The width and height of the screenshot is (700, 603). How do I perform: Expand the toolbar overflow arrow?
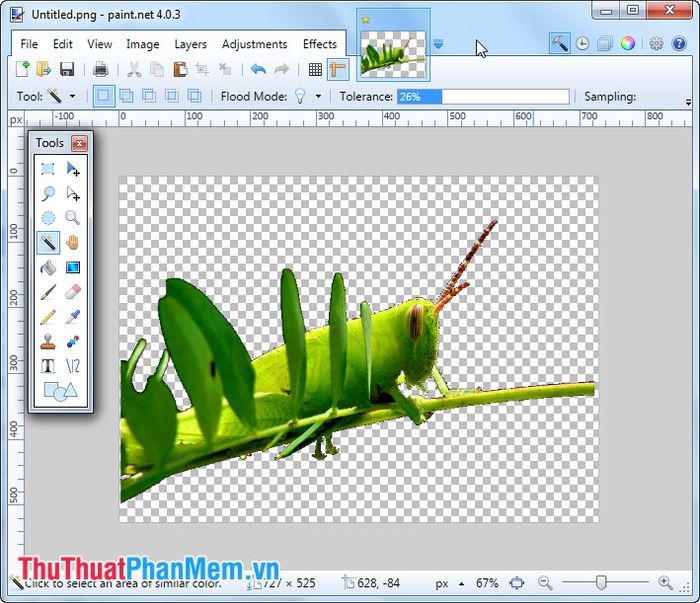click(688, 102)
